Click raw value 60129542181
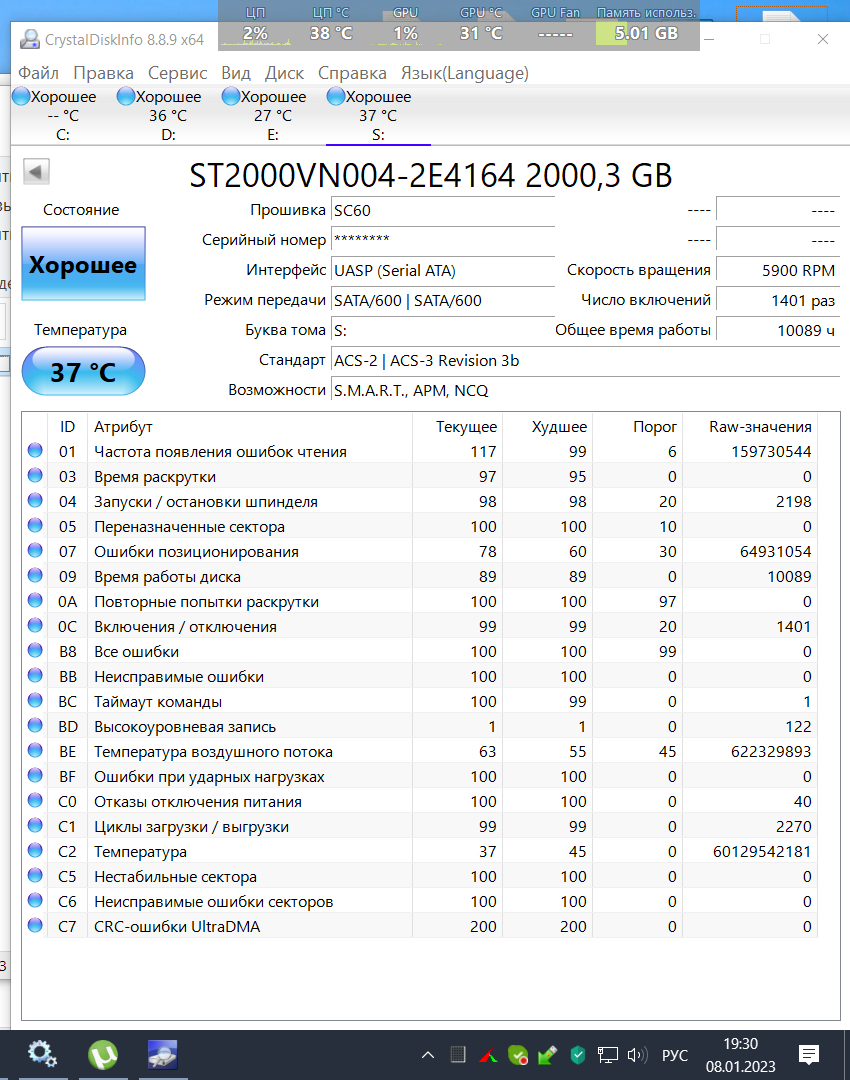The width and height of the screenshot is (850, 1080). [762, 851]
